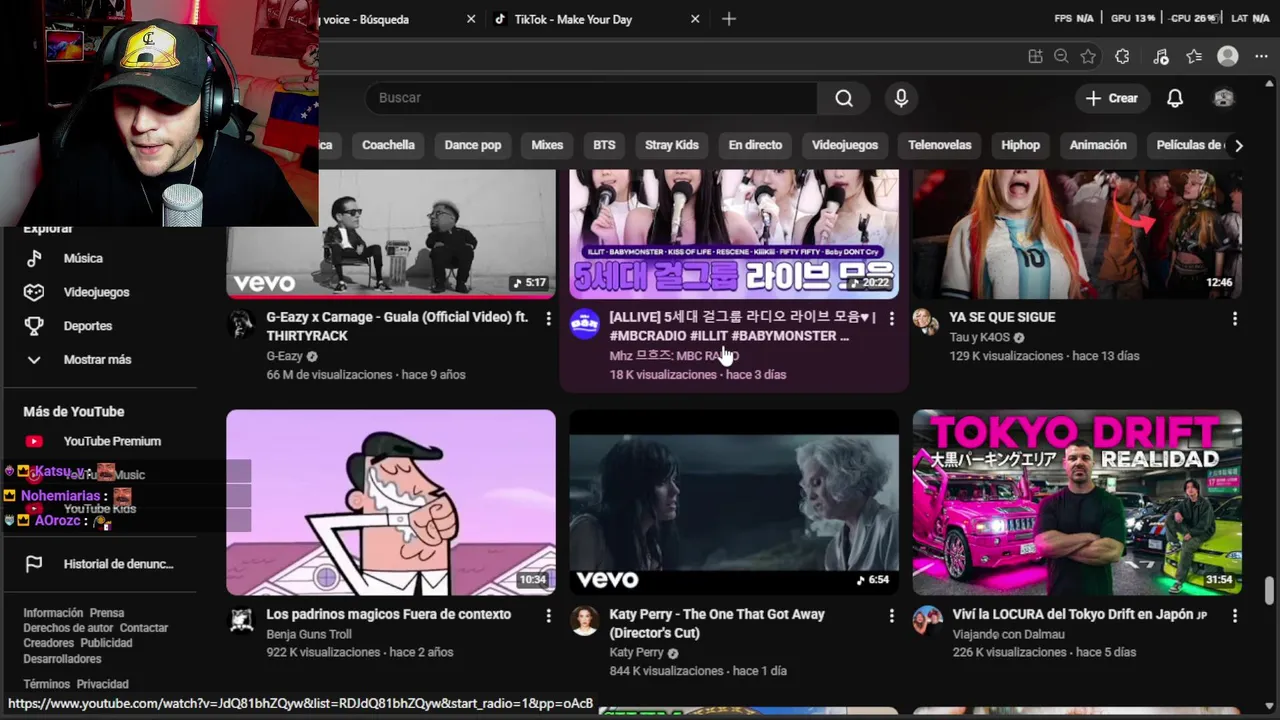Close the TikTok tab
Screen dimensions: 1280x720
[695, 19]
